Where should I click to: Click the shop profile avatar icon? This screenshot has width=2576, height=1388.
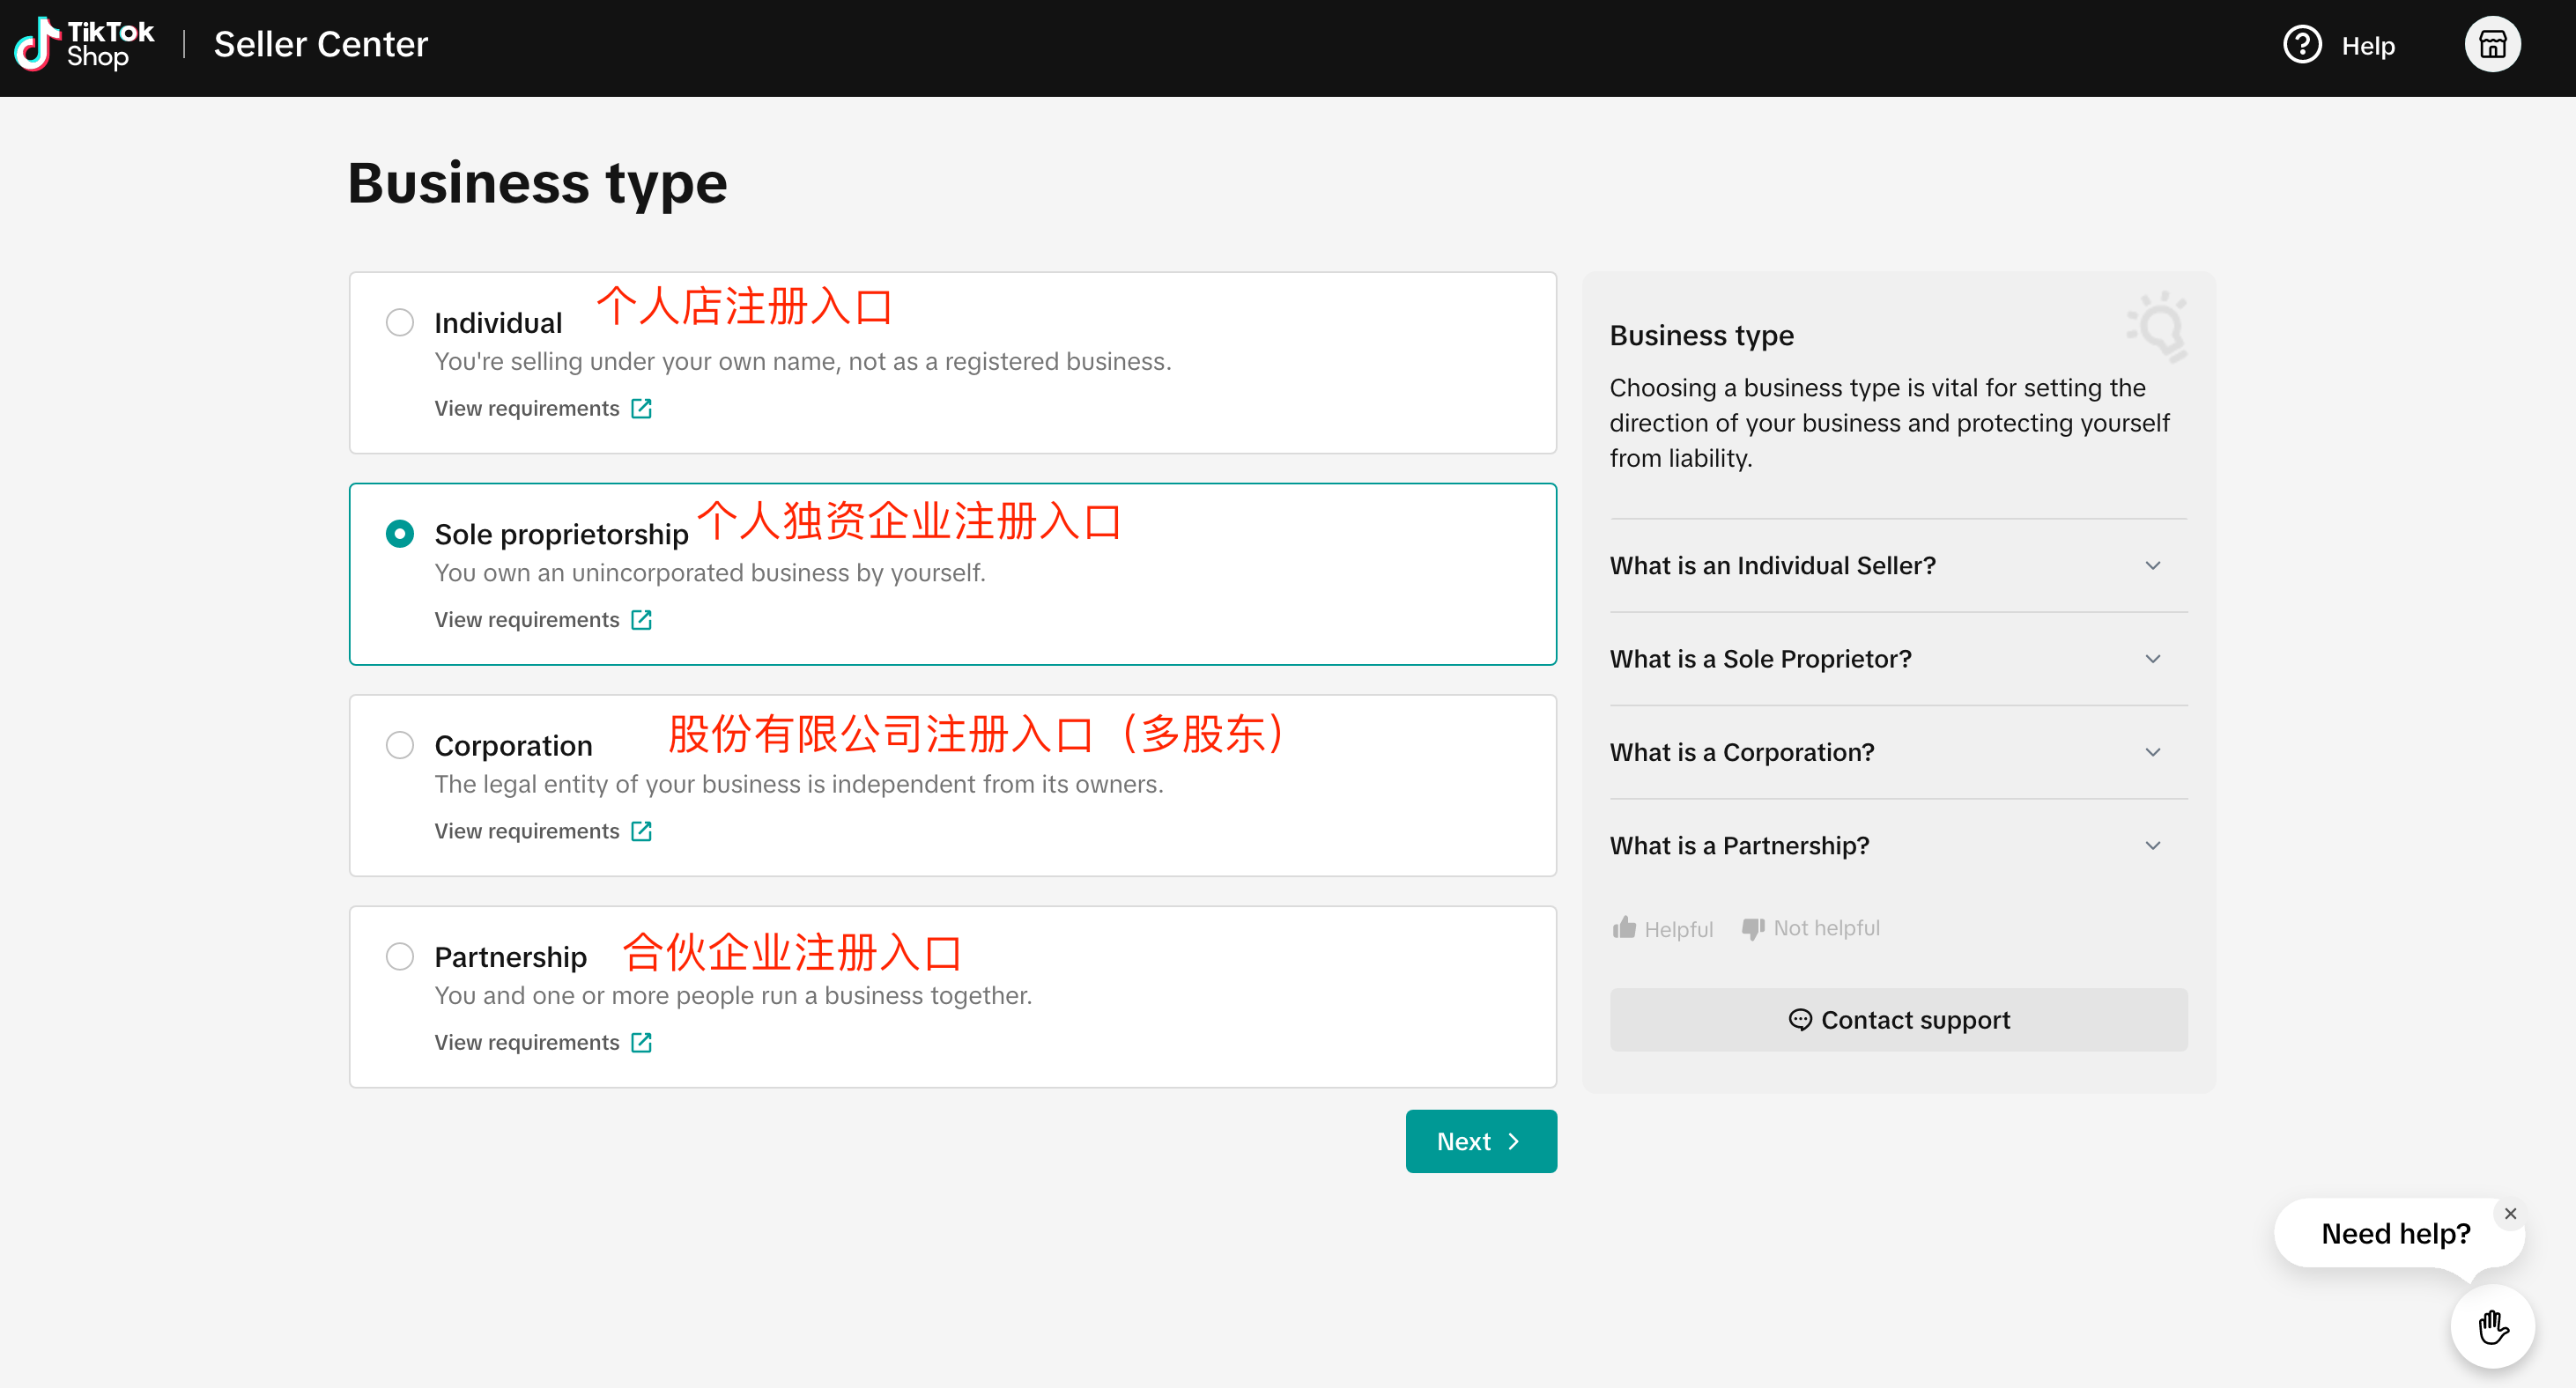tap(2491, 45)
